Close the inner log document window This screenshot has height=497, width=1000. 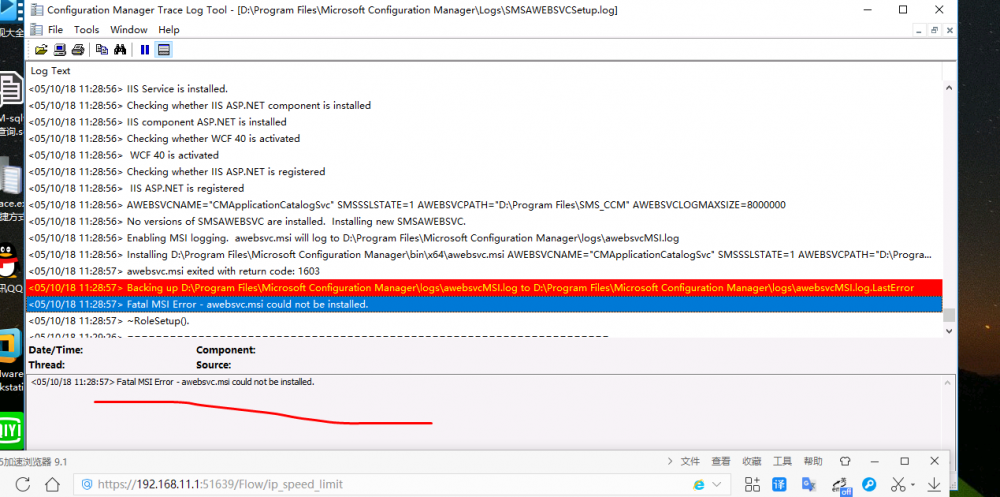(x=950, y=30)
